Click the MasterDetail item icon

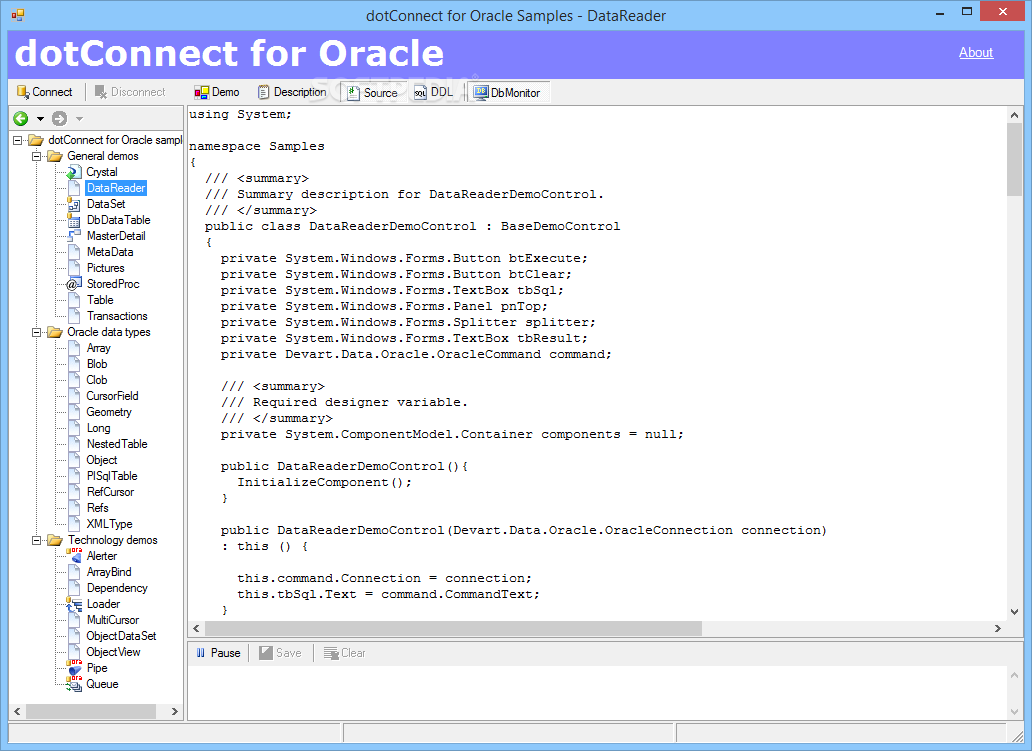coord(74,236)
